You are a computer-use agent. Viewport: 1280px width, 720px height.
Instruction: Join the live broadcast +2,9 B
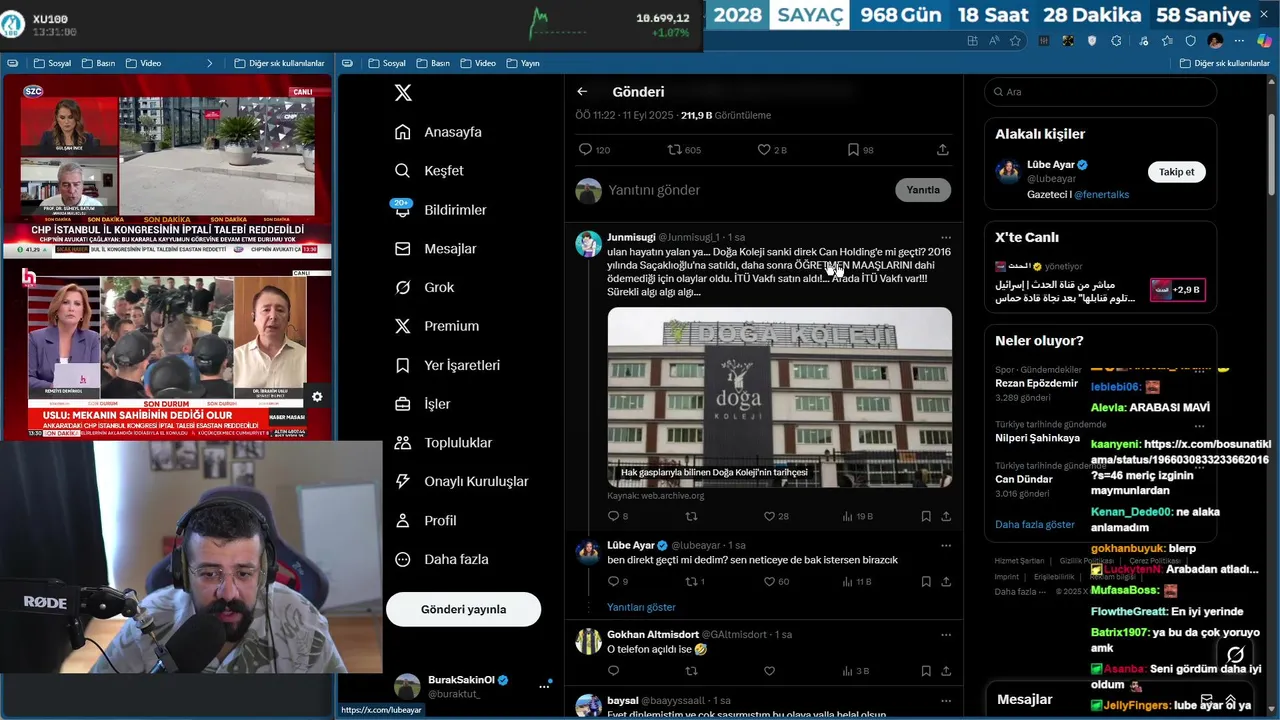point(1177,290)
